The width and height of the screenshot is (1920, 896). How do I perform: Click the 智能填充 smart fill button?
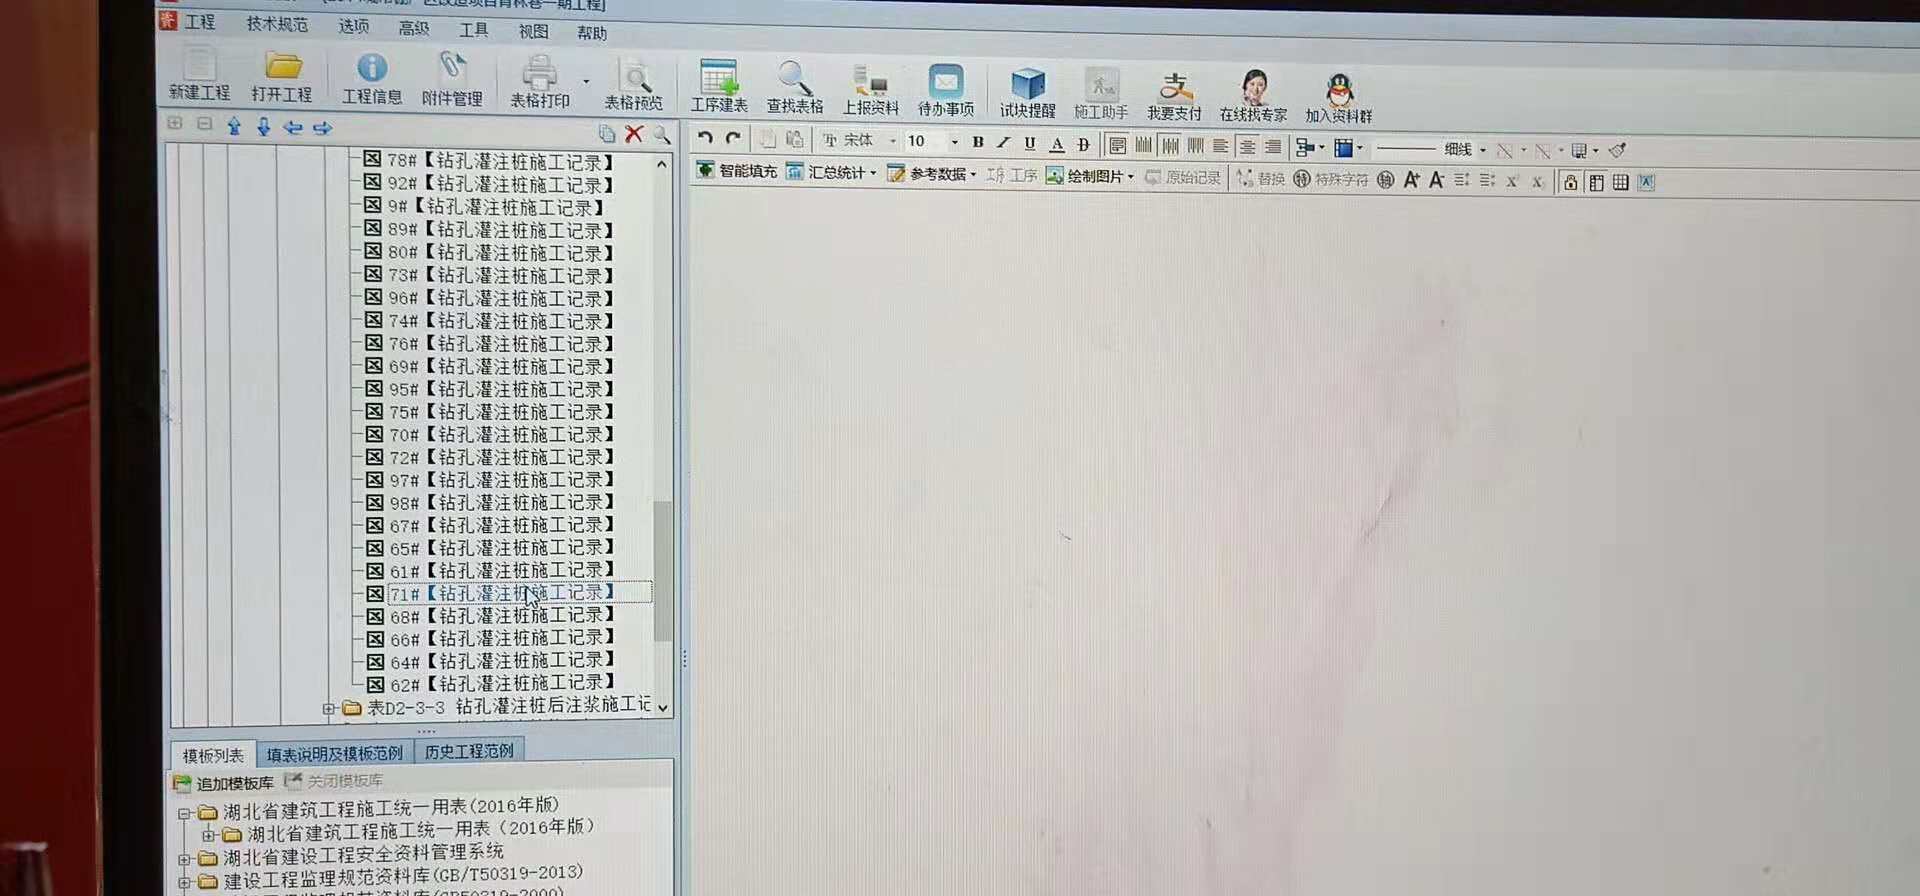point(737,171)
